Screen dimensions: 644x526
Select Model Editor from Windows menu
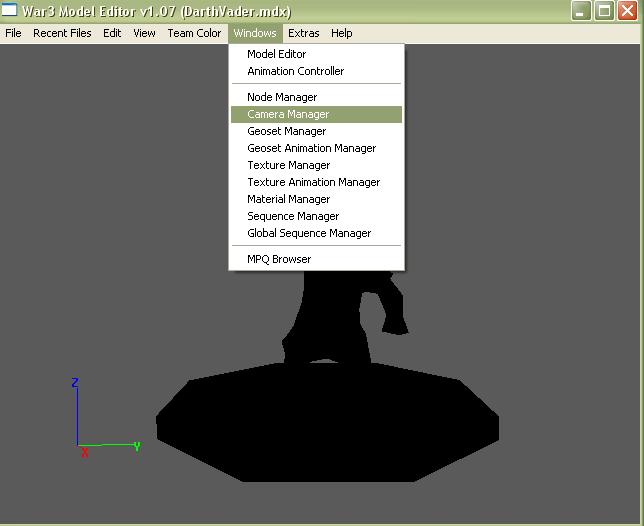pos(316,54)
